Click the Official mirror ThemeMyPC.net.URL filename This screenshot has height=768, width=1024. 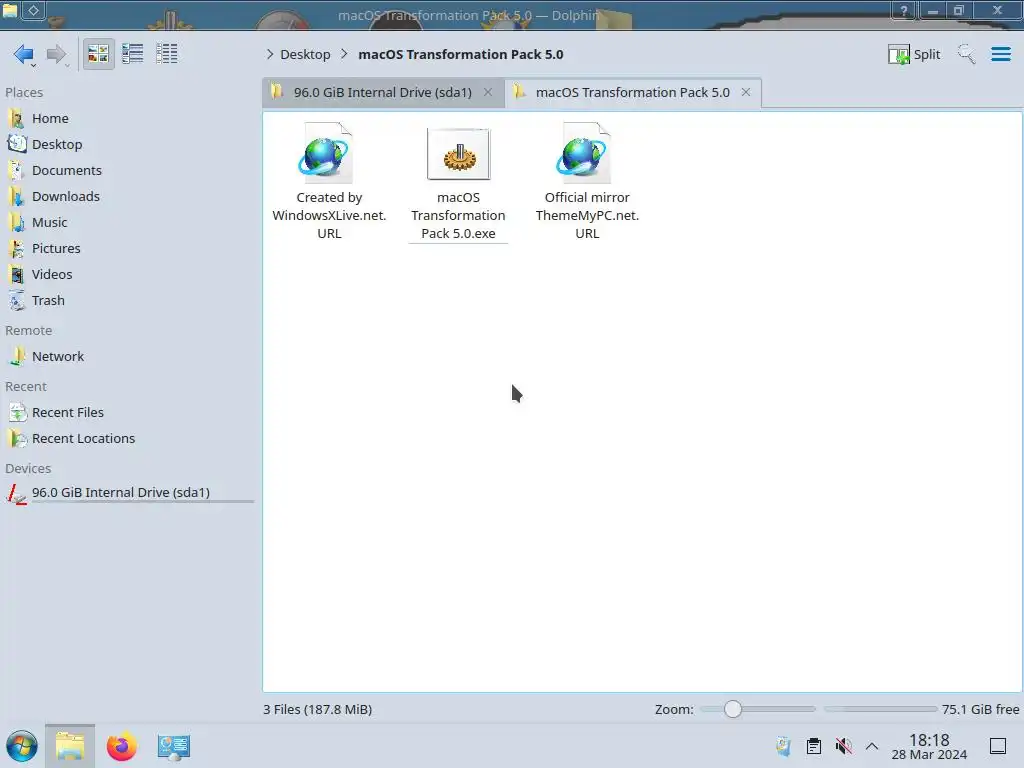(587, 216)
